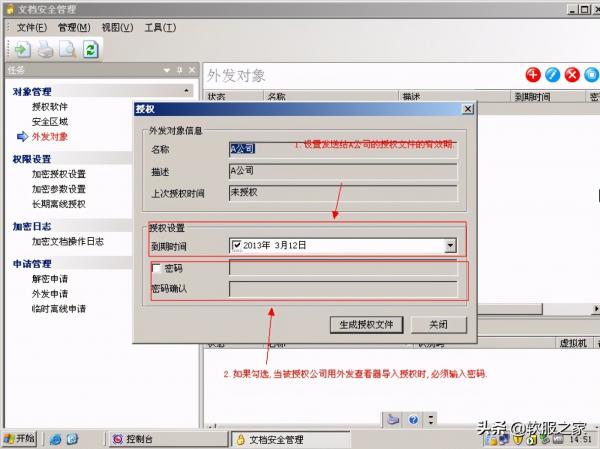The image size is (600, 449).
Task: Open the 视图(V) menu
Action: [117, 28]
